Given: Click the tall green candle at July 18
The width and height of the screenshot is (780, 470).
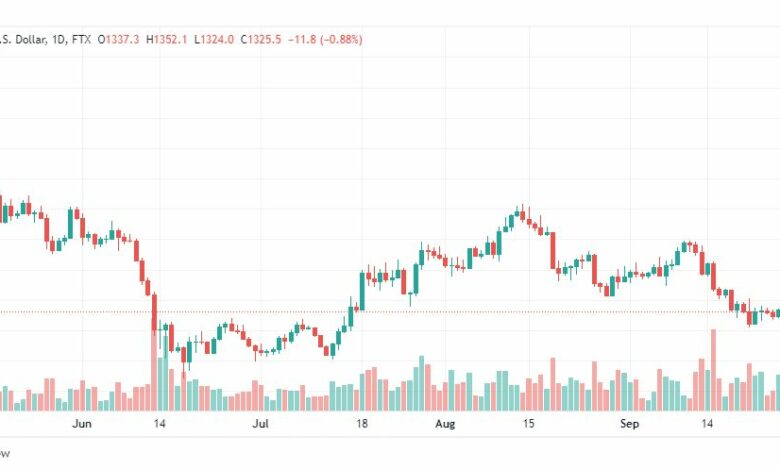Looking at the screenshot, I should 362,291.
